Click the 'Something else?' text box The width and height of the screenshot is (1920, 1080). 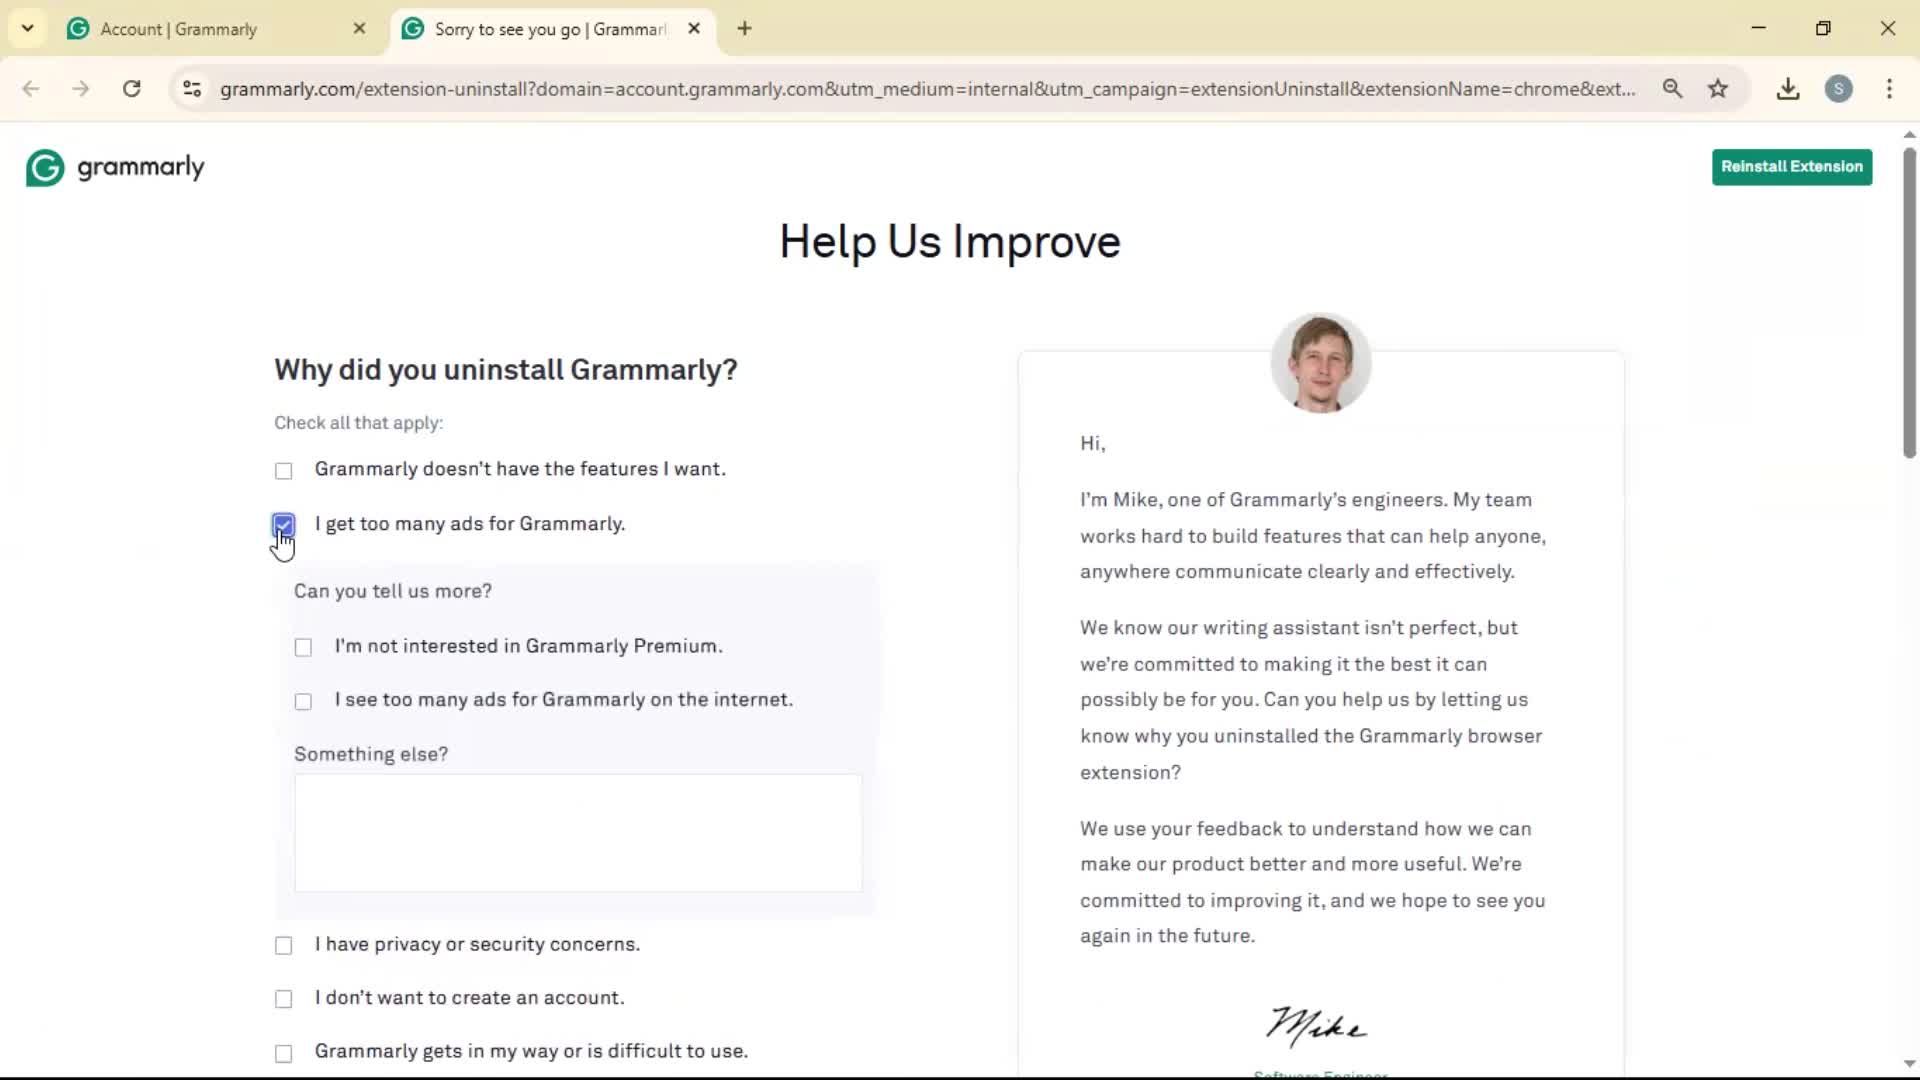click(x=578, y=833)
